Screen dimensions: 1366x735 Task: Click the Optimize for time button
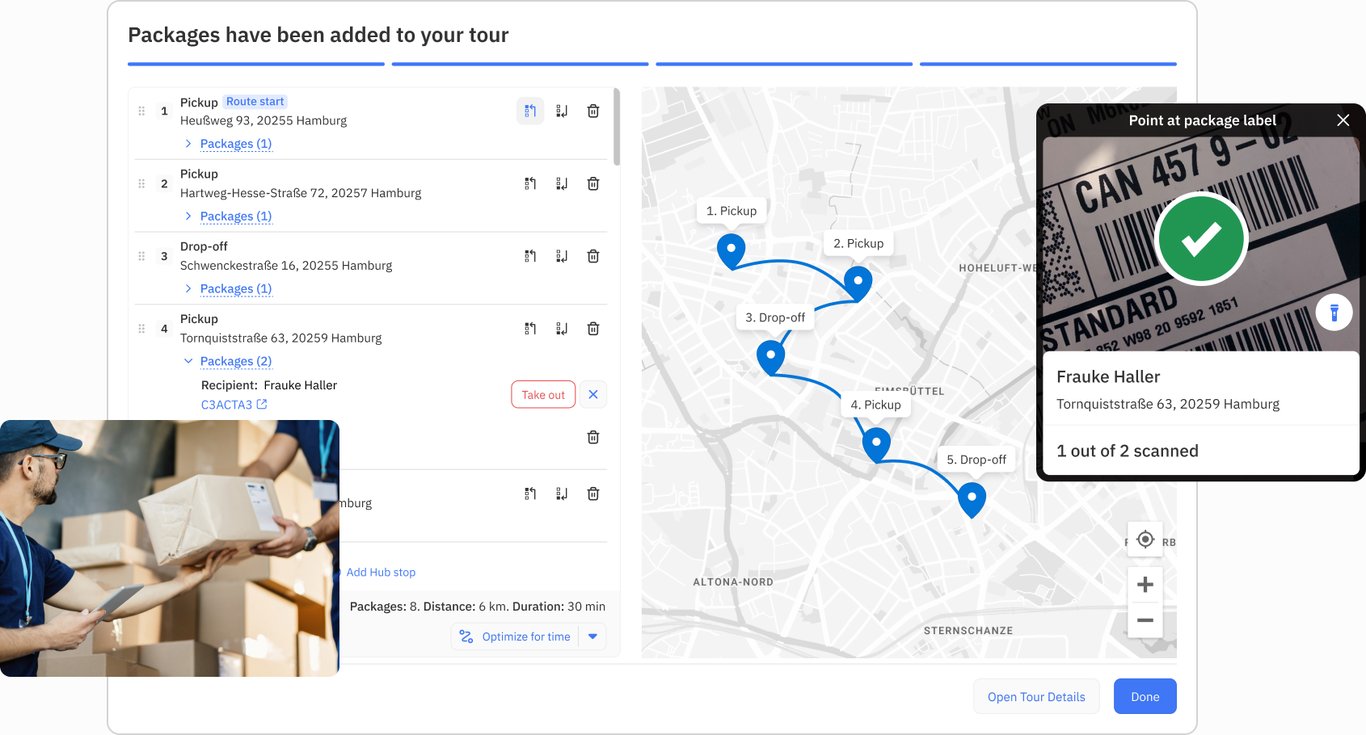point(515,637)
